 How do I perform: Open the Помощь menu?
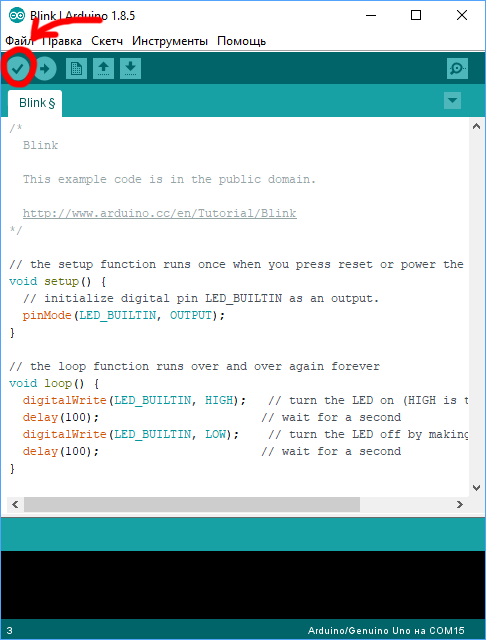coord(242,41)
